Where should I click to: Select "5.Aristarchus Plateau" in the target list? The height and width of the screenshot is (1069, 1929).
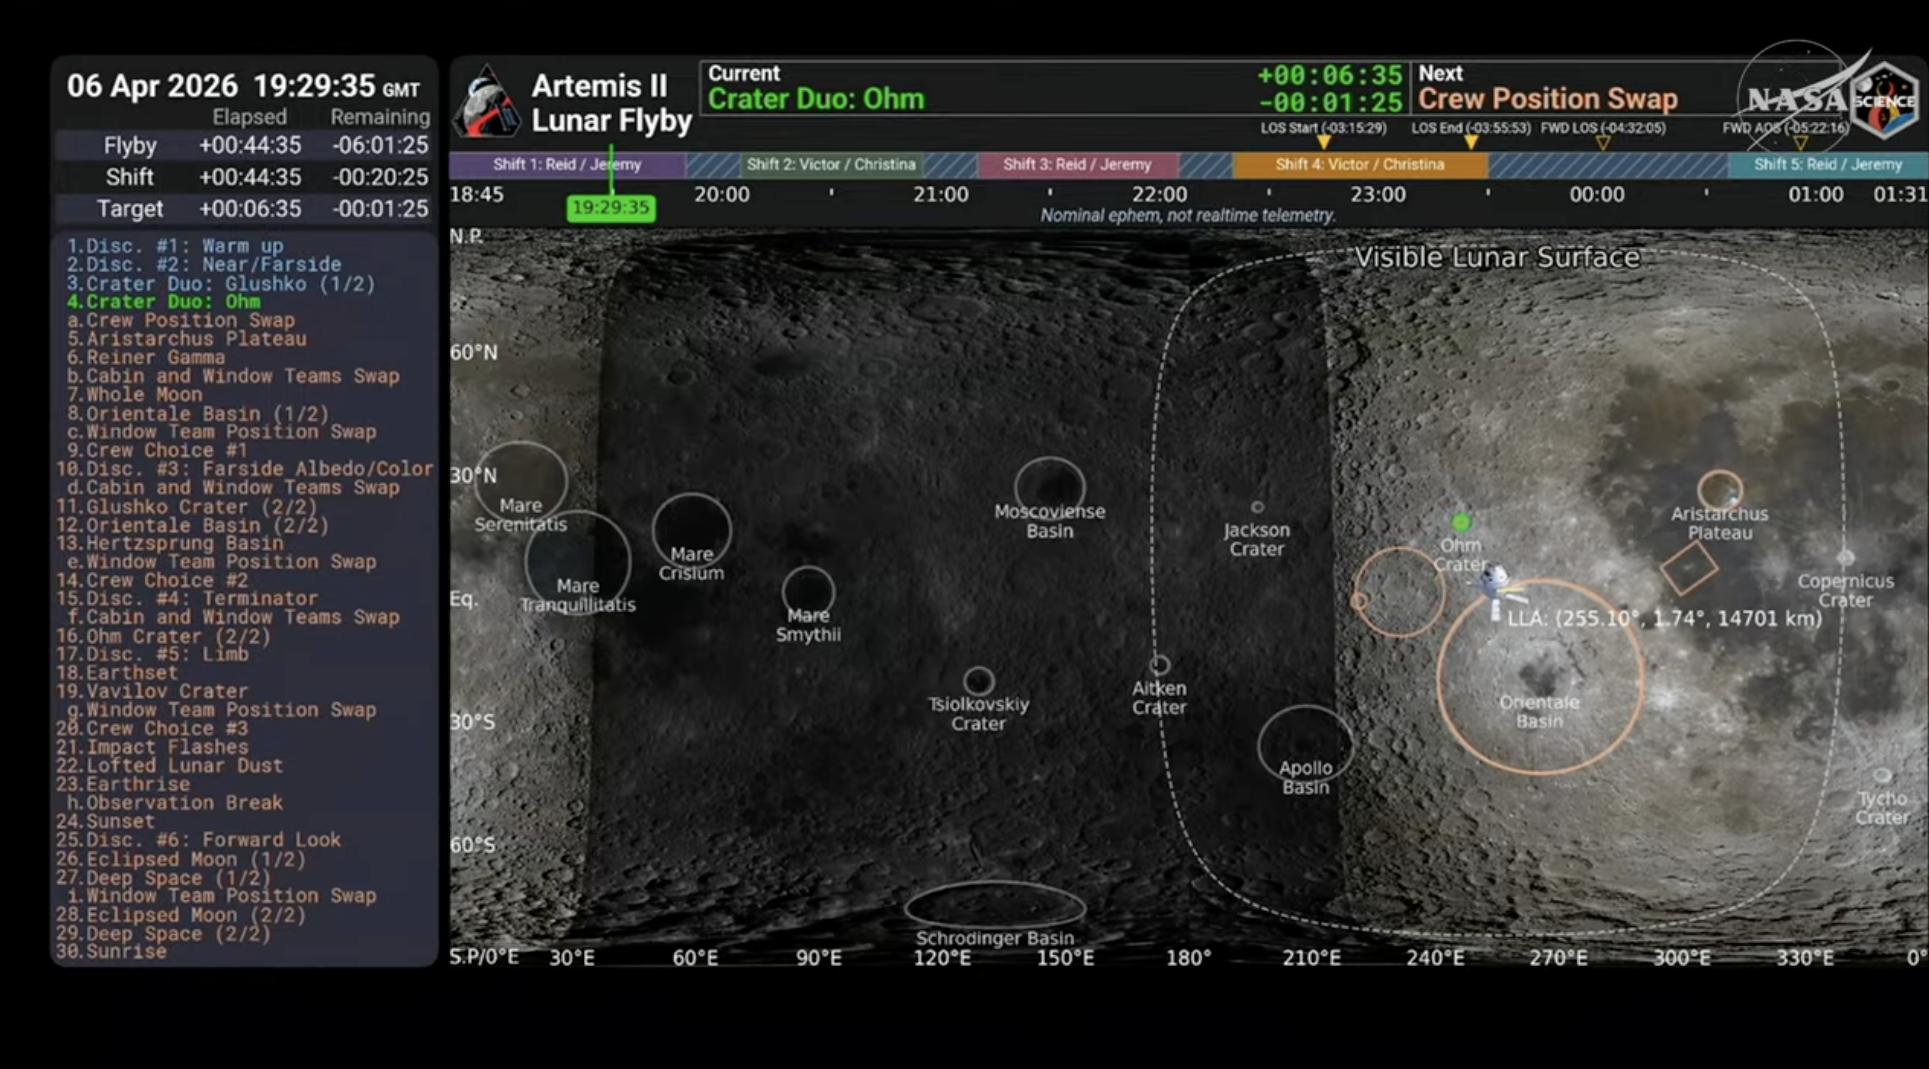[186, 339]
